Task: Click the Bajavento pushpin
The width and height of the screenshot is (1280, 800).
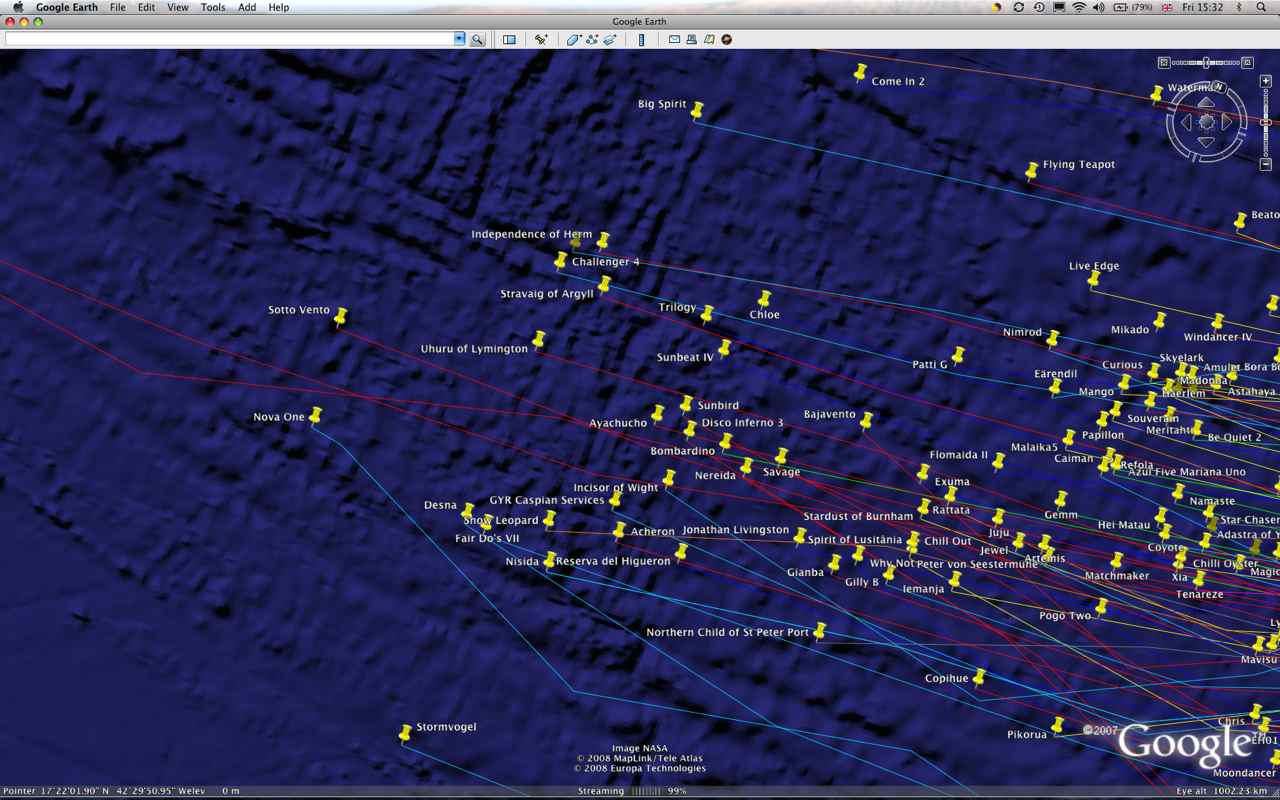Action: pyautogui.click(x=866, y=421)
